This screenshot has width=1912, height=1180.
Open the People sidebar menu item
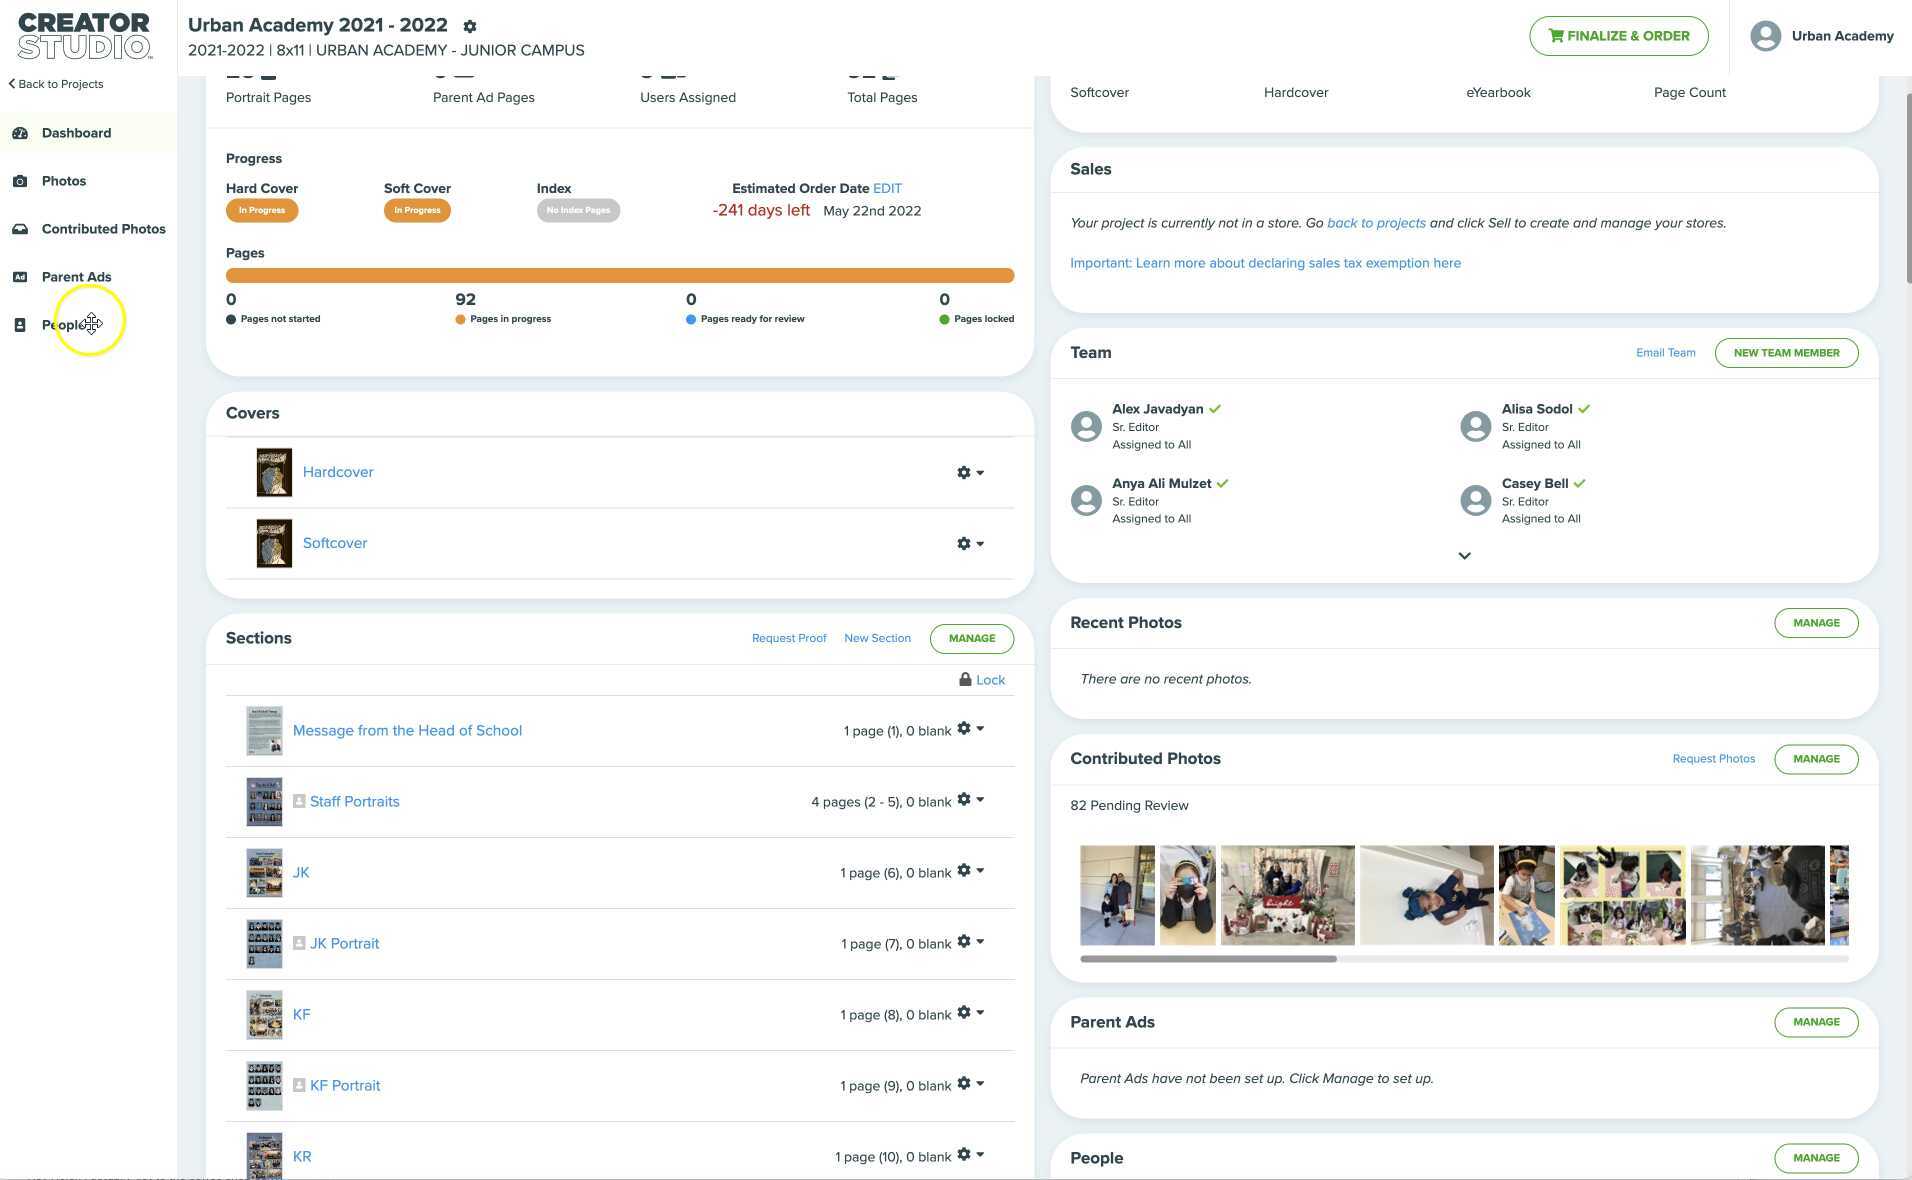click(x=66, y=325)
